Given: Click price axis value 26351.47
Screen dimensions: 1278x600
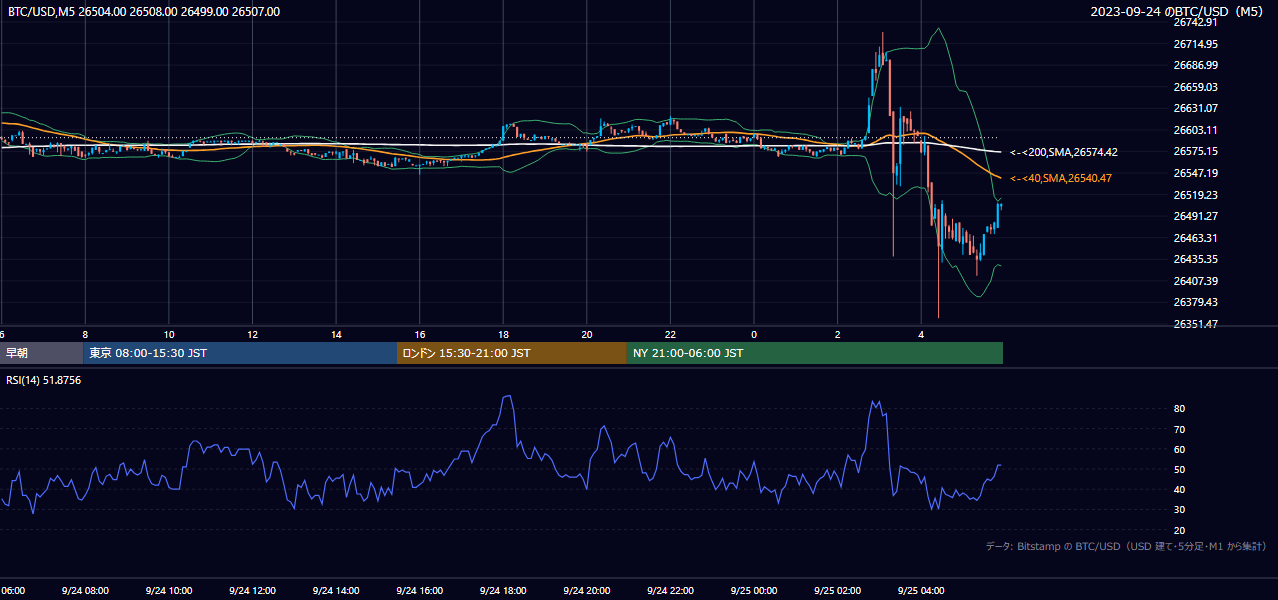Looking at the screenshot, I should pos(1195,324).
